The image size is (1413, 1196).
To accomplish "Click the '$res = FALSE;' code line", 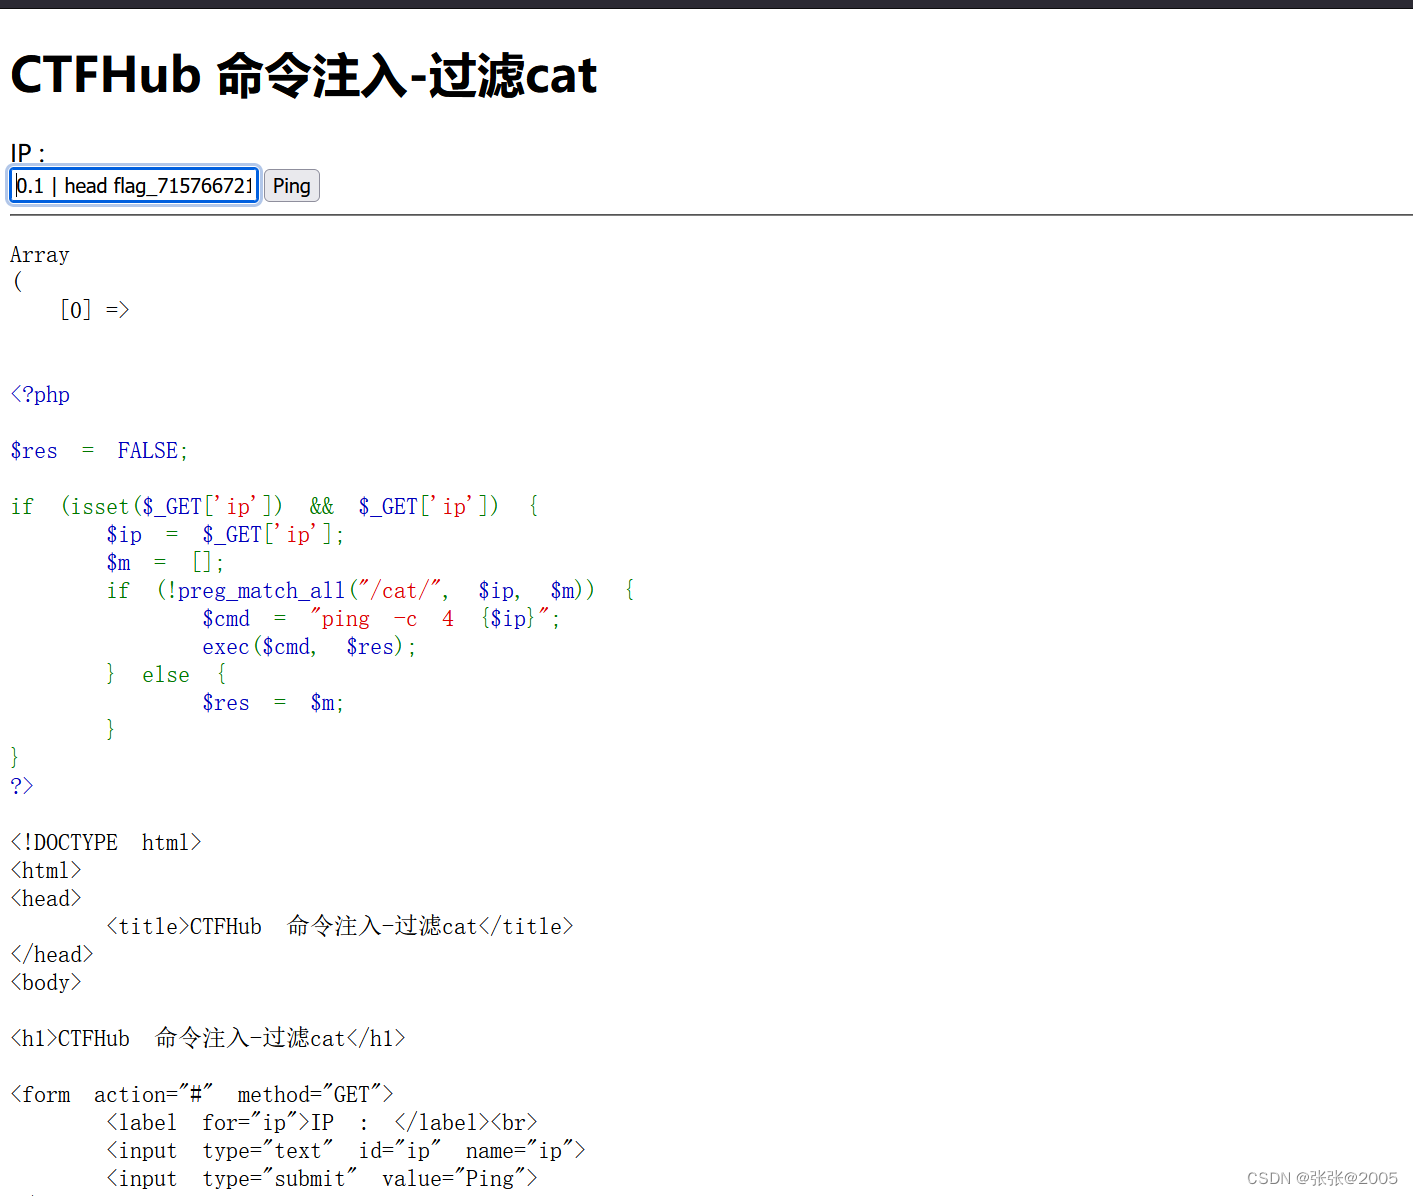I will 99,451.
